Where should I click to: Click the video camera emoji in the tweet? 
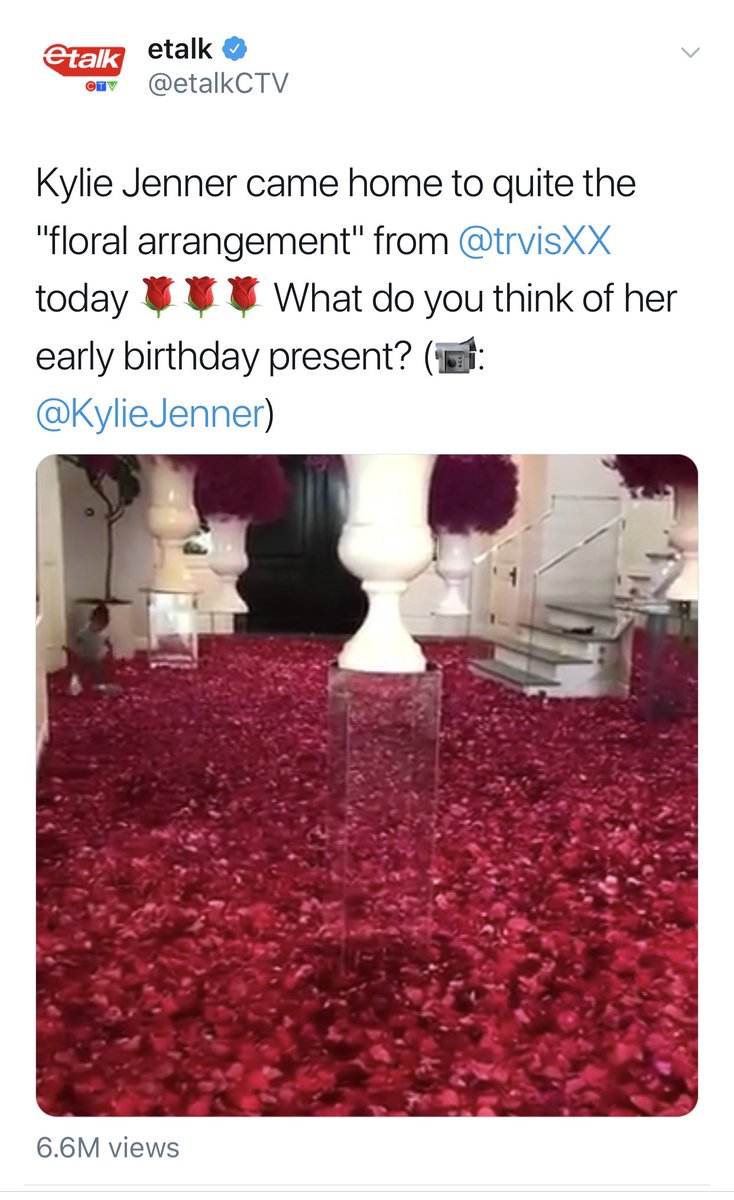454,356
